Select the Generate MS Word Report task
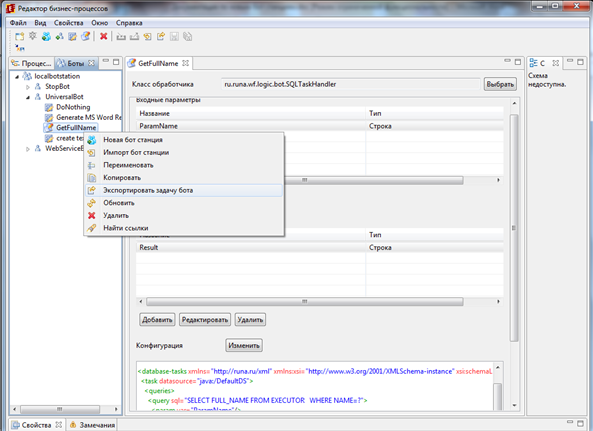Viewport: 593px width, 431px height. [x=89, y=117]
